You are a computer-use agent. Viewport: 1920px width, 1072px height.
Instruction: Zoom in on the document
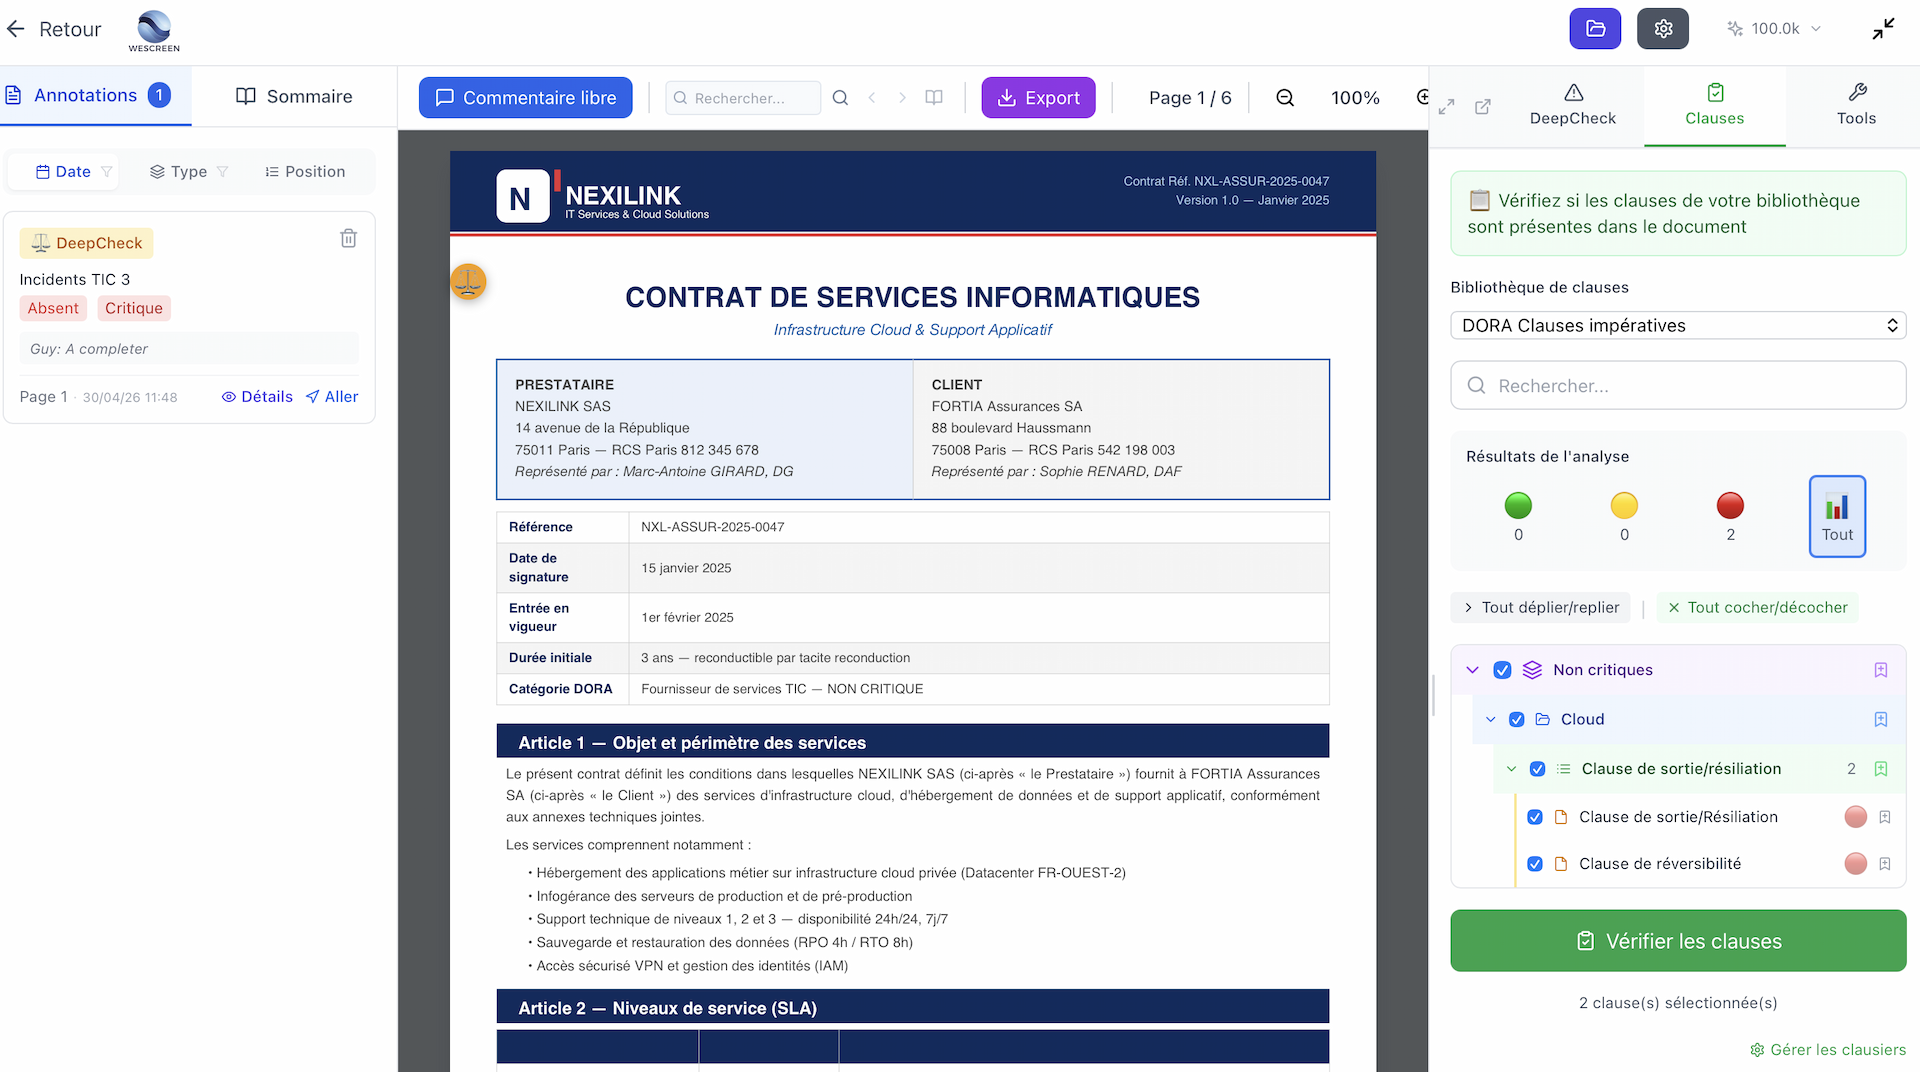click(1422, 98)
